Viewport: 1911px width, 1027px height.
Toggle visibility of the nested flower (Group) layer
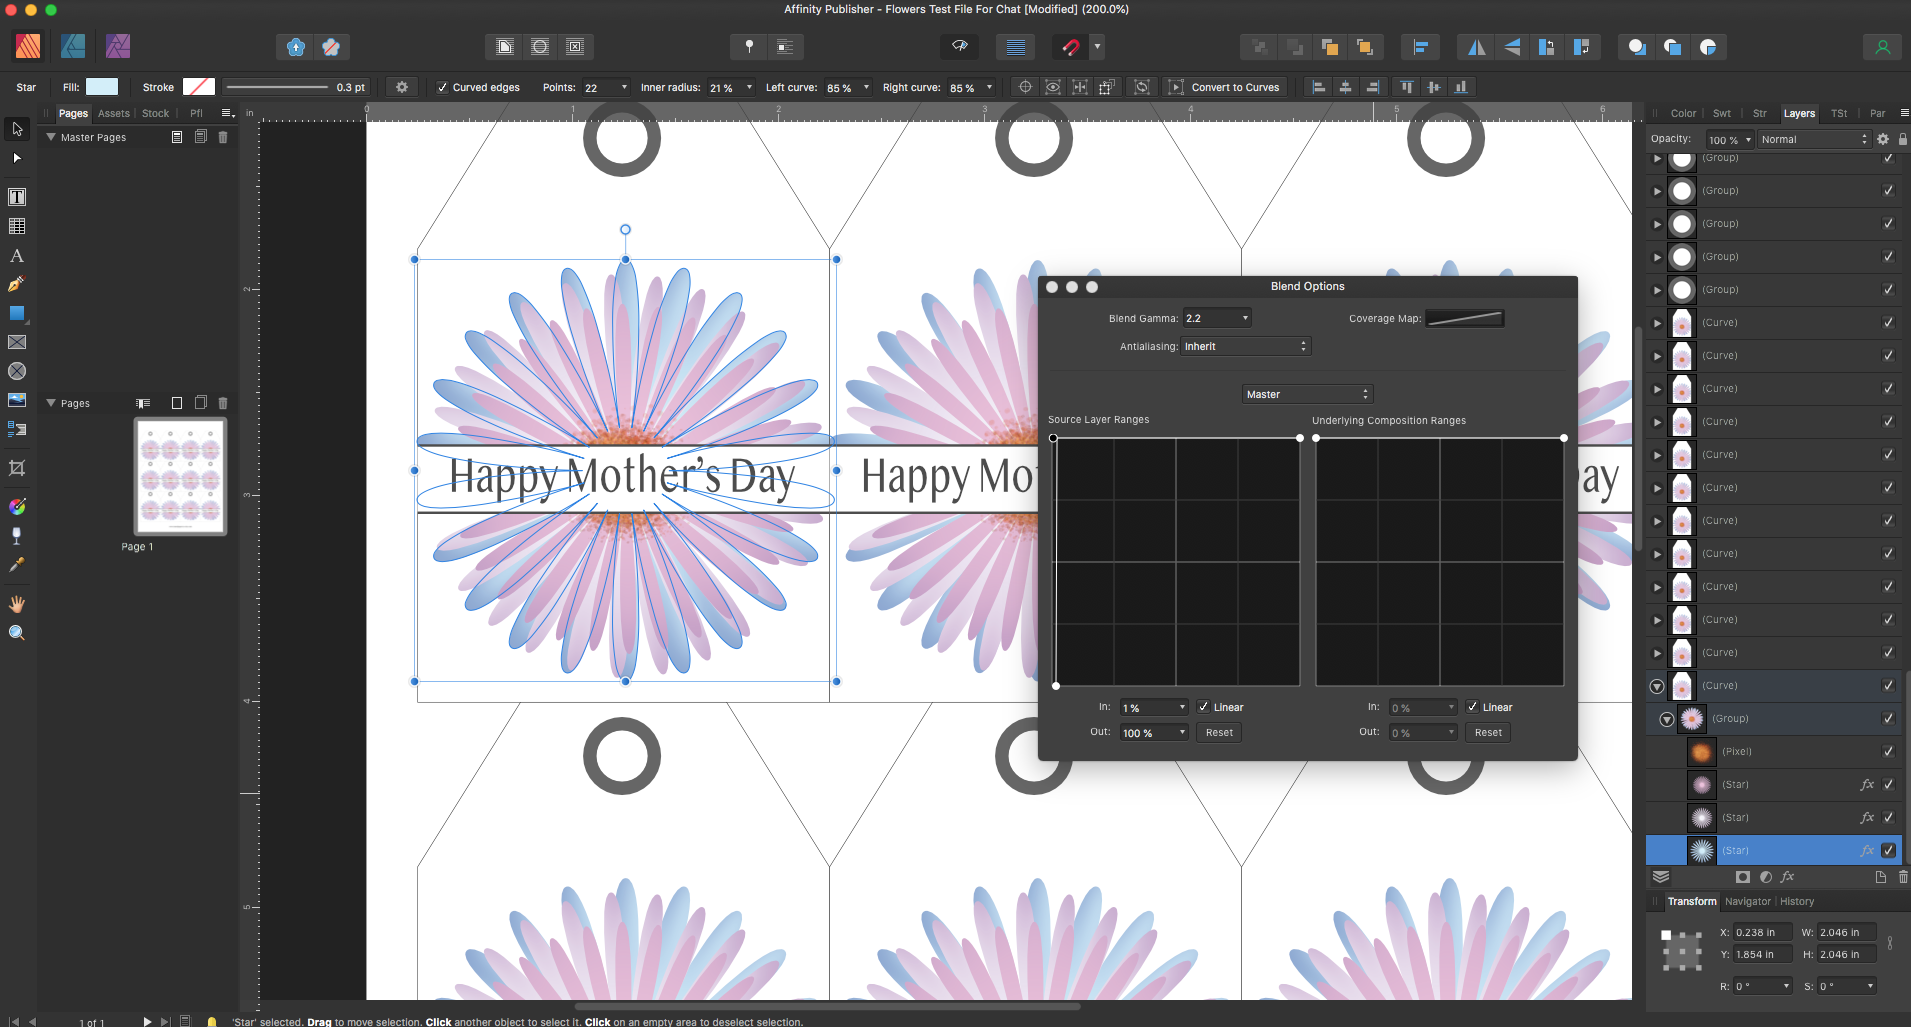click(1888, 719)
